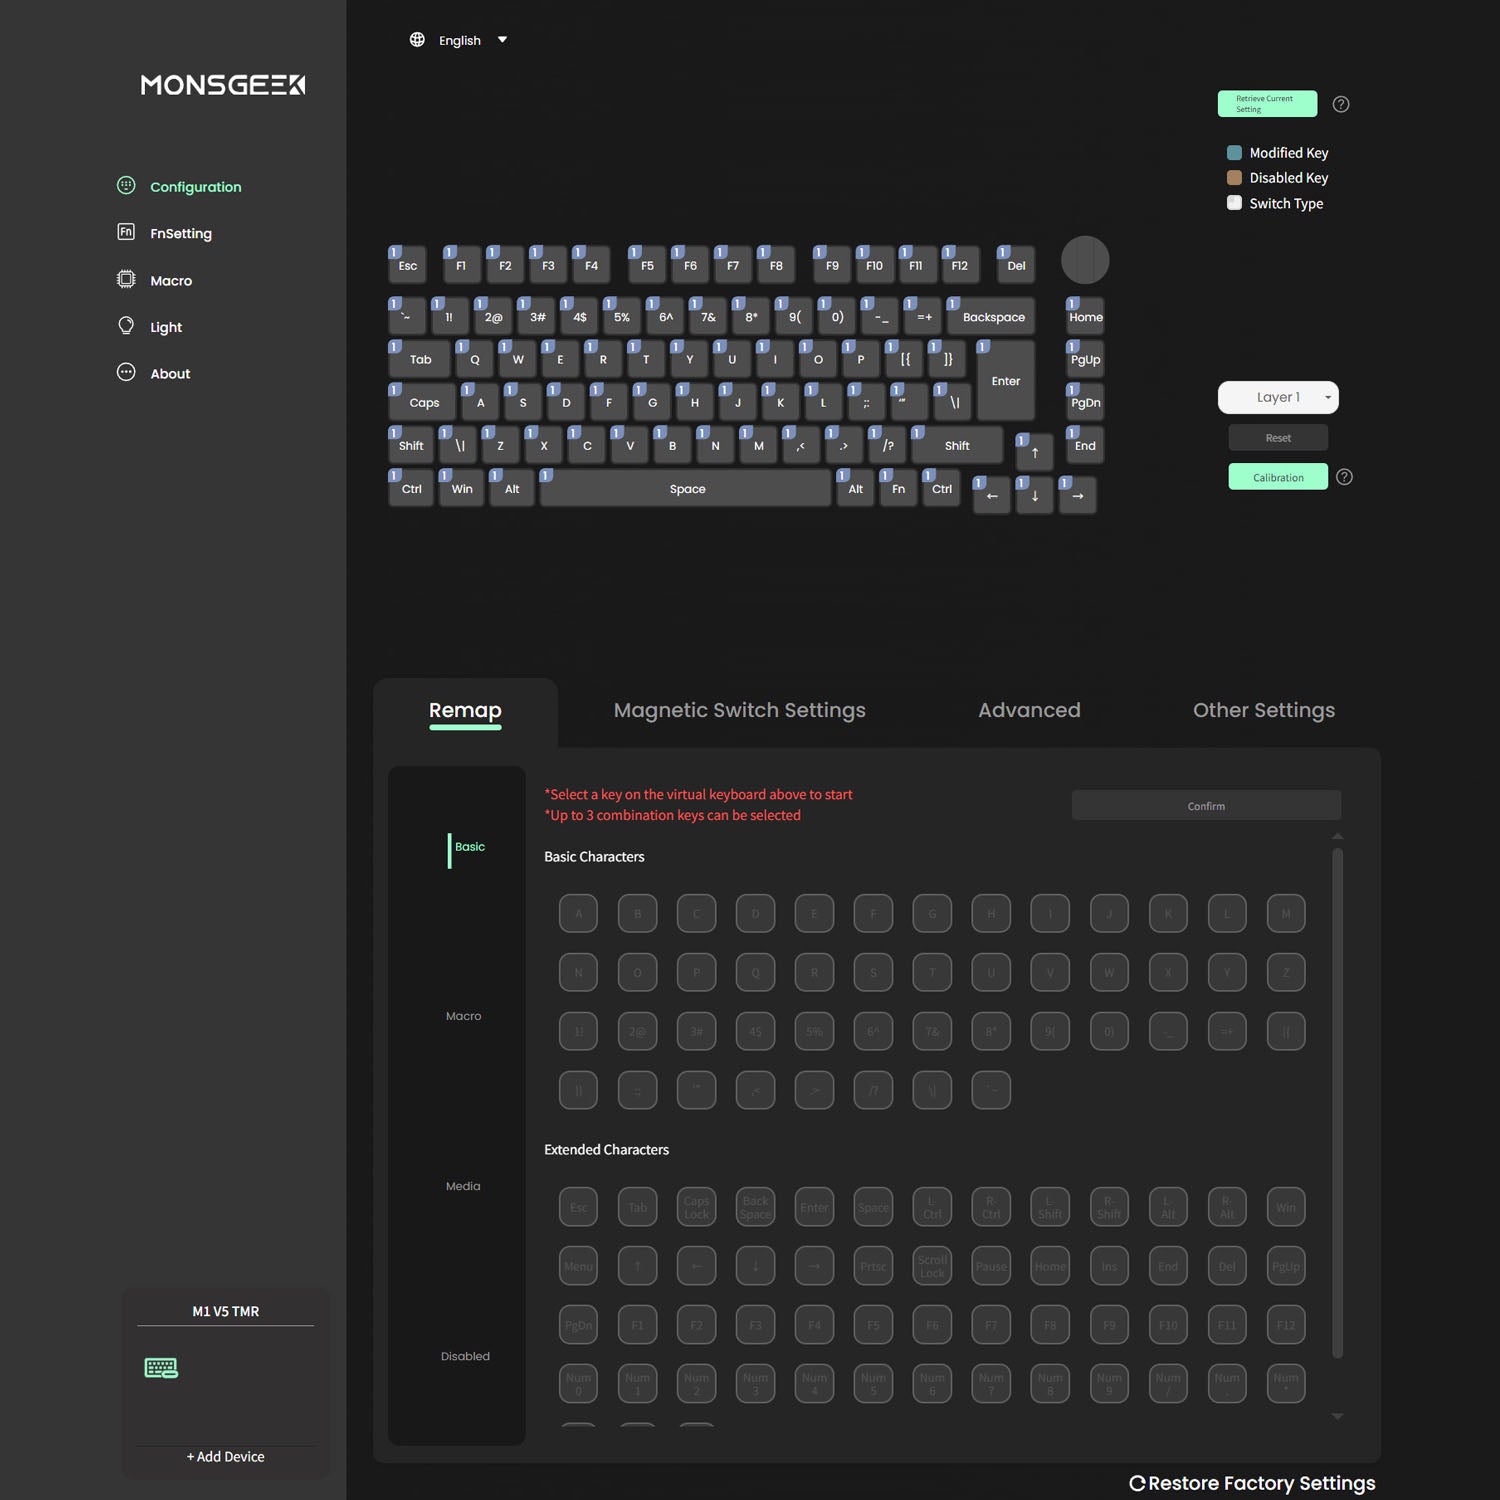Viewport: 1500px width, 1500px height.
Task: Select the Space key on virtual keyboard
Action: 687,489
